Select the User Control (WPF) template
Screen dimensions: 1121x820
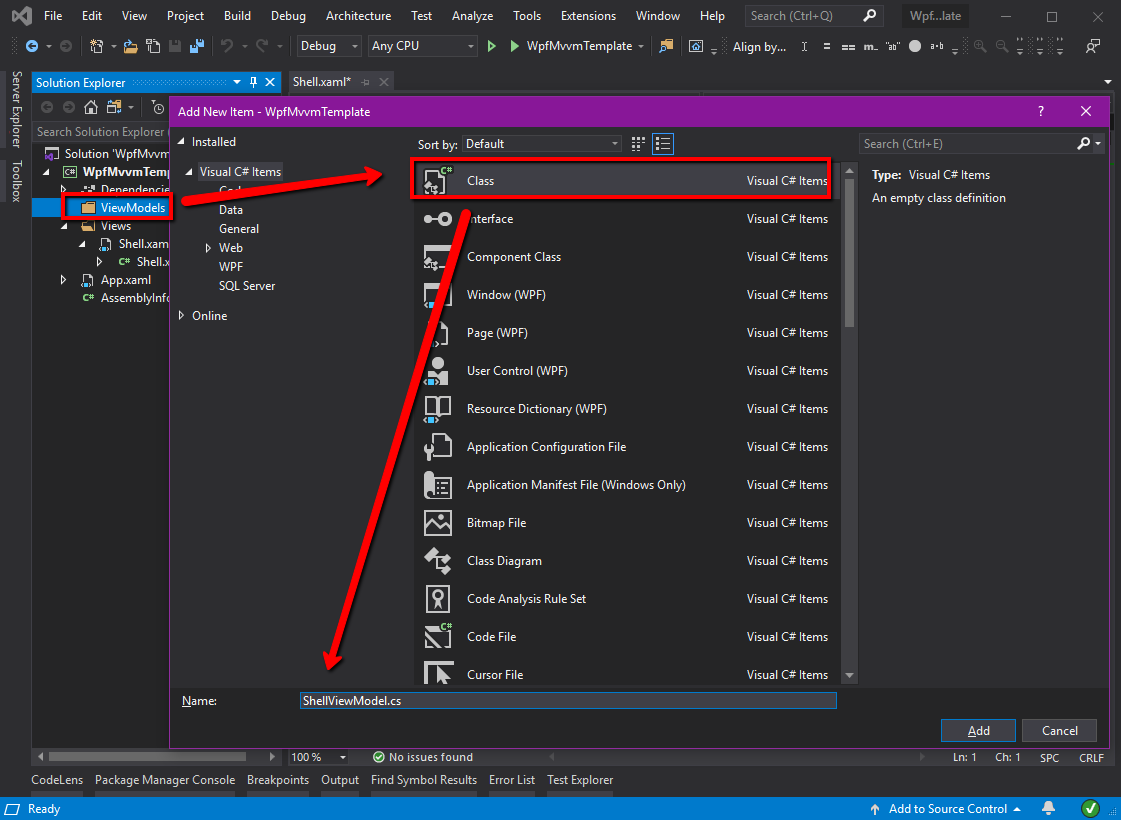626,370
